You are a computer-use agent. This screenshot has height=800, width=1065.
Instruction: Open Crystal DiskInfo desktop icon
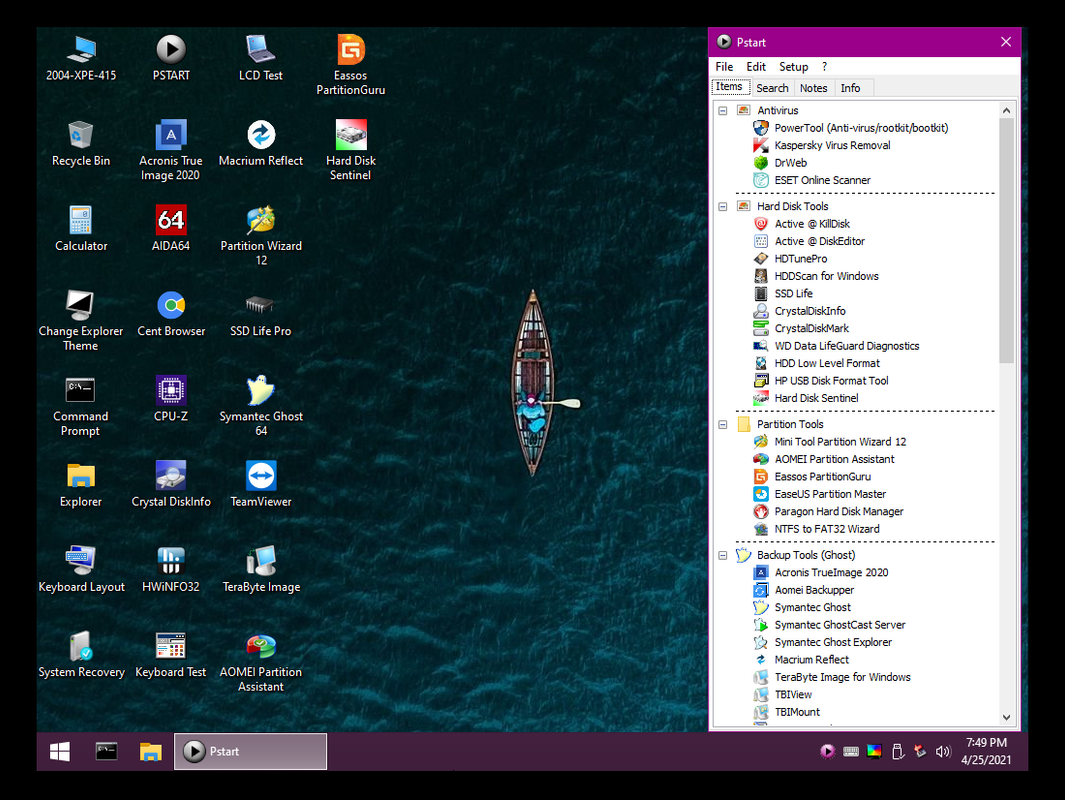click(171, 484)
